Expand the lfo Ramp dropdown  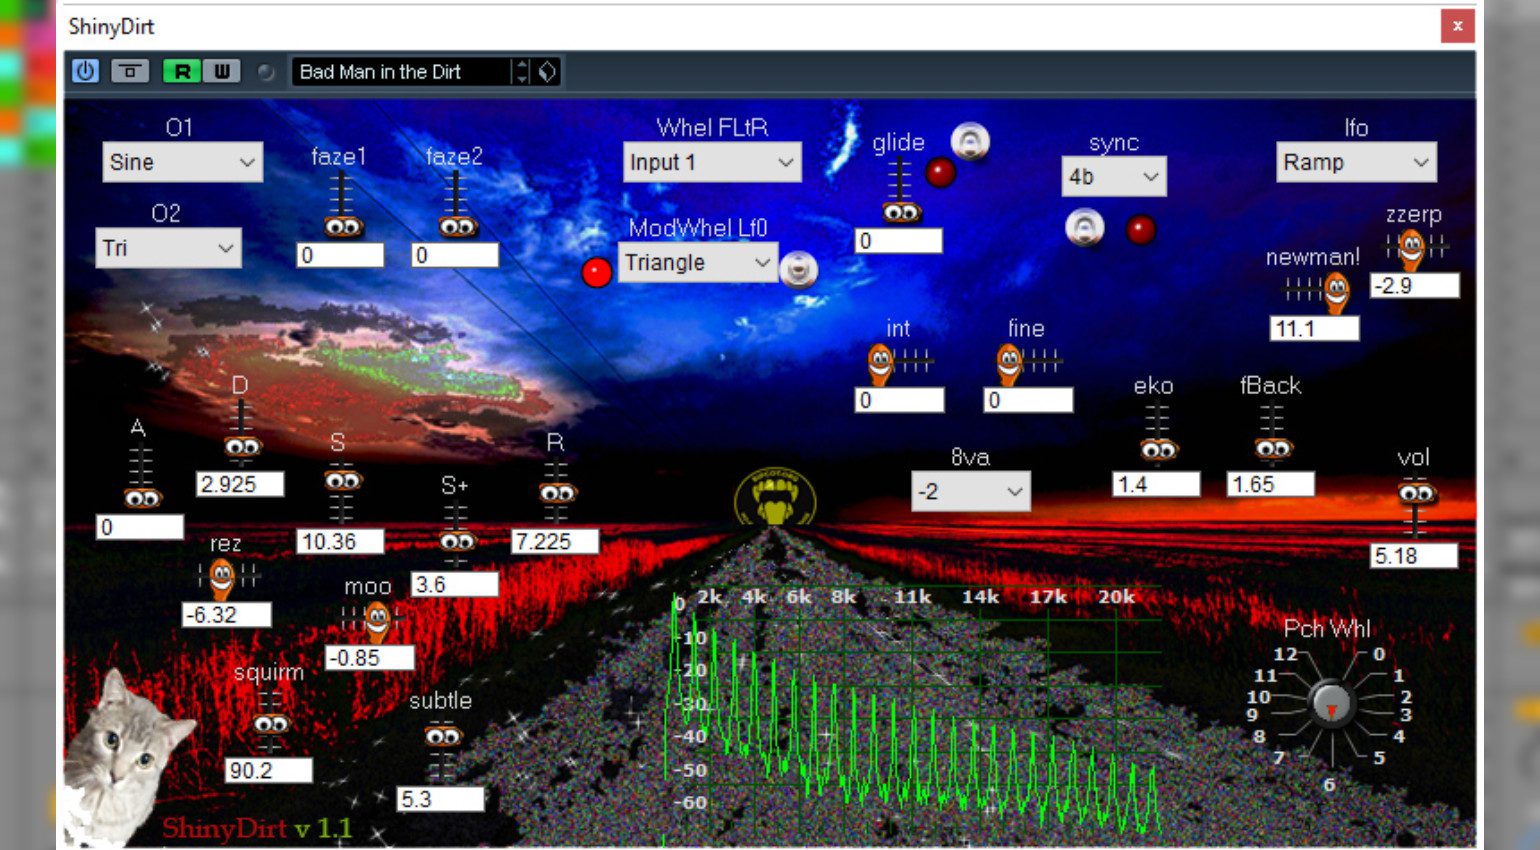tap(1355, 162)
